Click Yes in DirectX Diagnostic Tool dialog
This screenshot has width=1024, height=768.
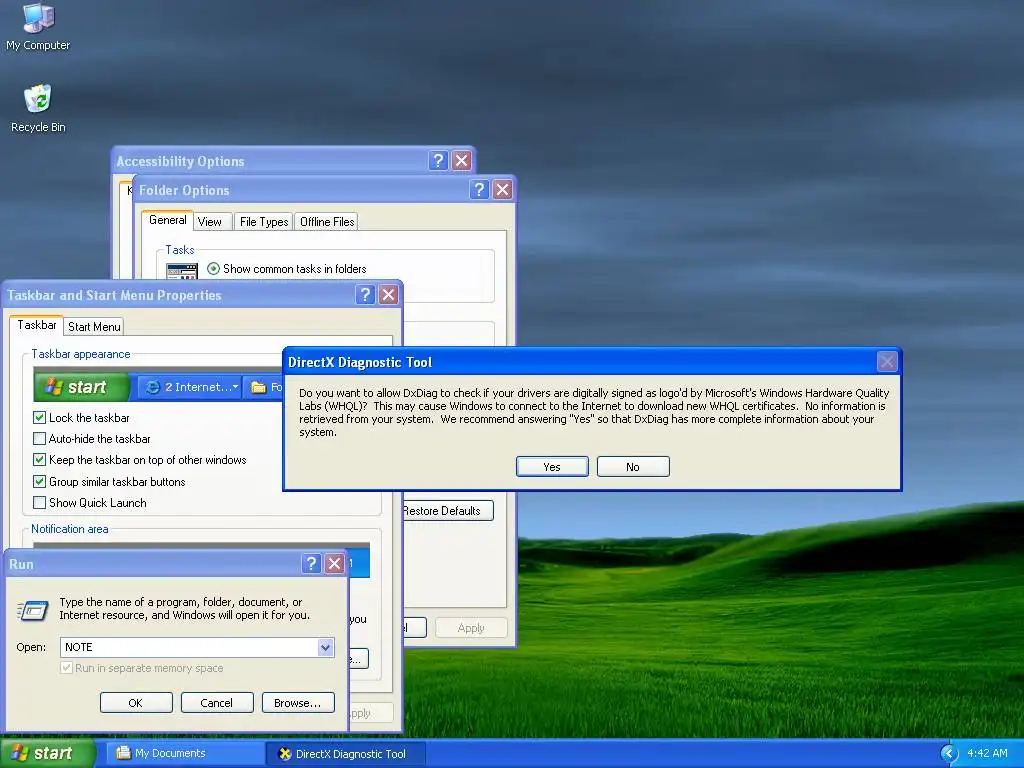click(x=552, y=466)
